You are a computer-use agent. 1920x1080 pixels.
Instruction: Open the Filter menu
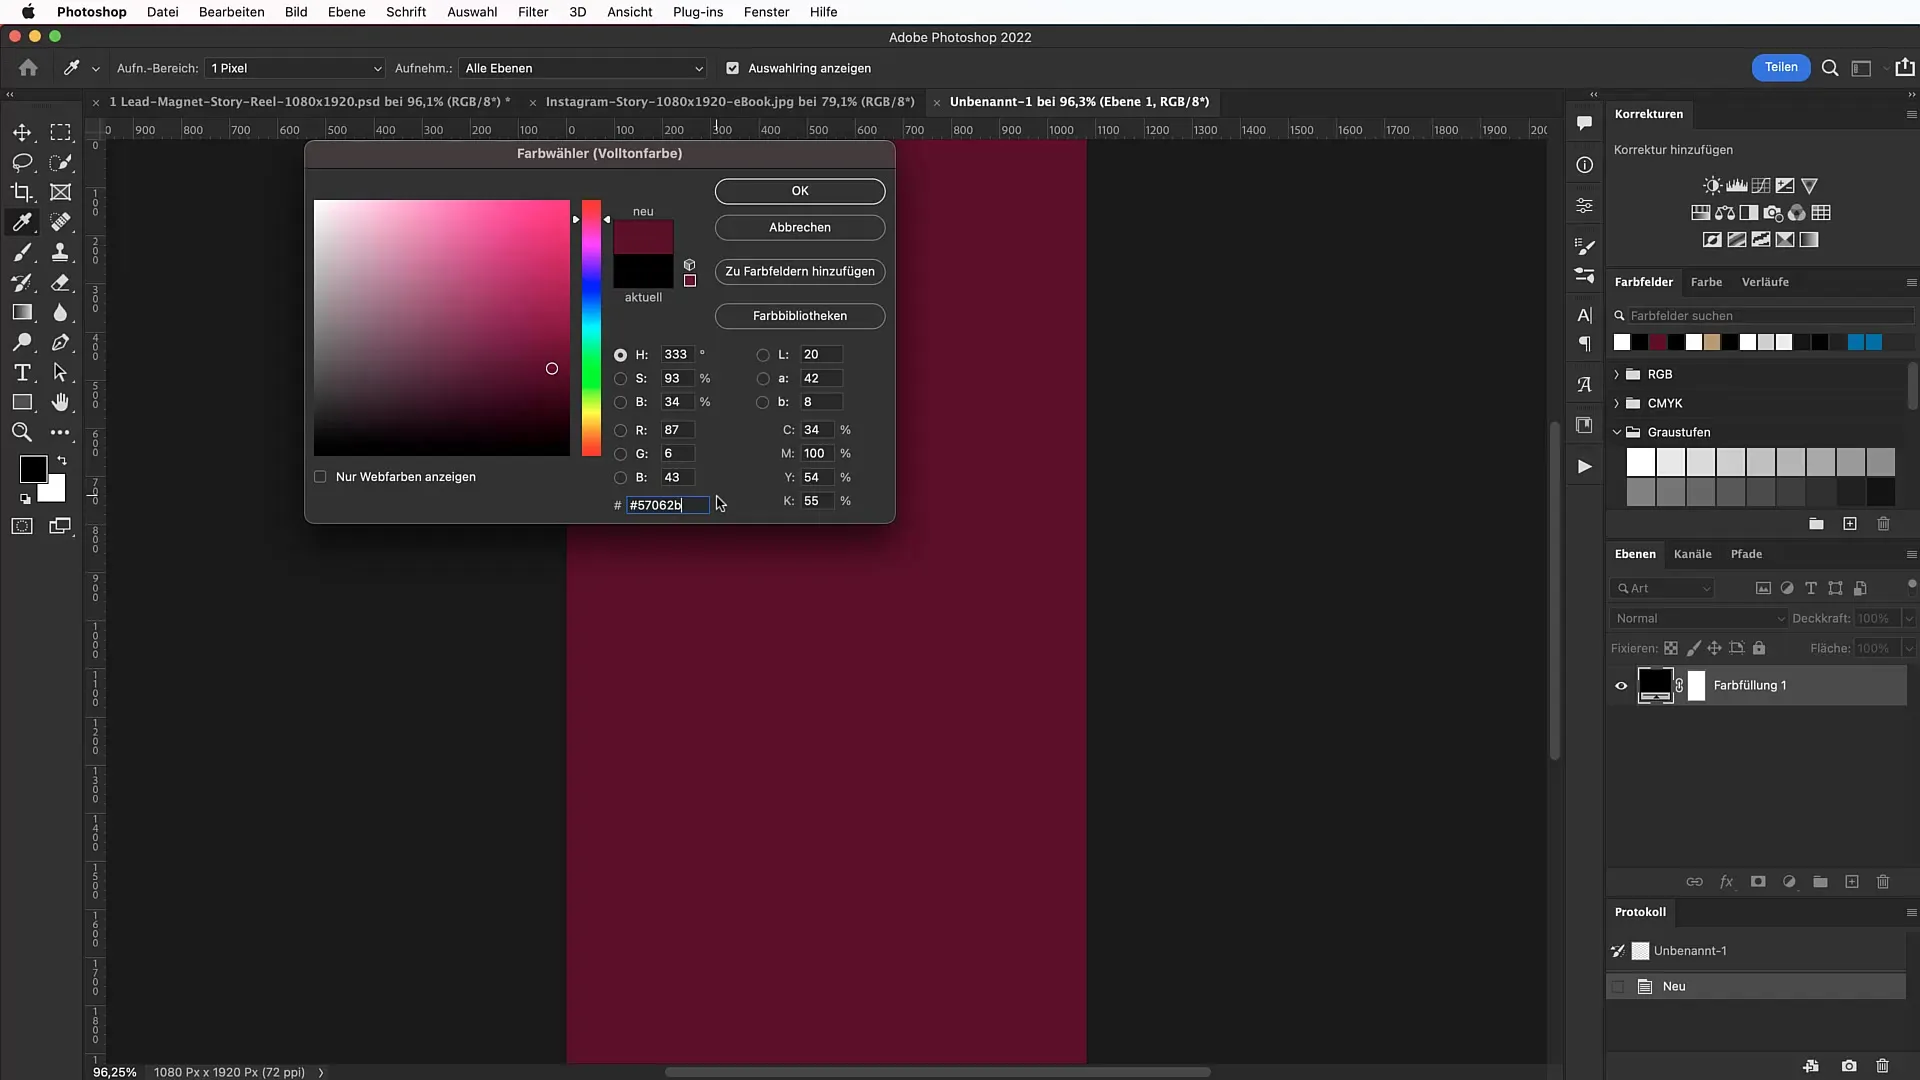click(532, 12)
